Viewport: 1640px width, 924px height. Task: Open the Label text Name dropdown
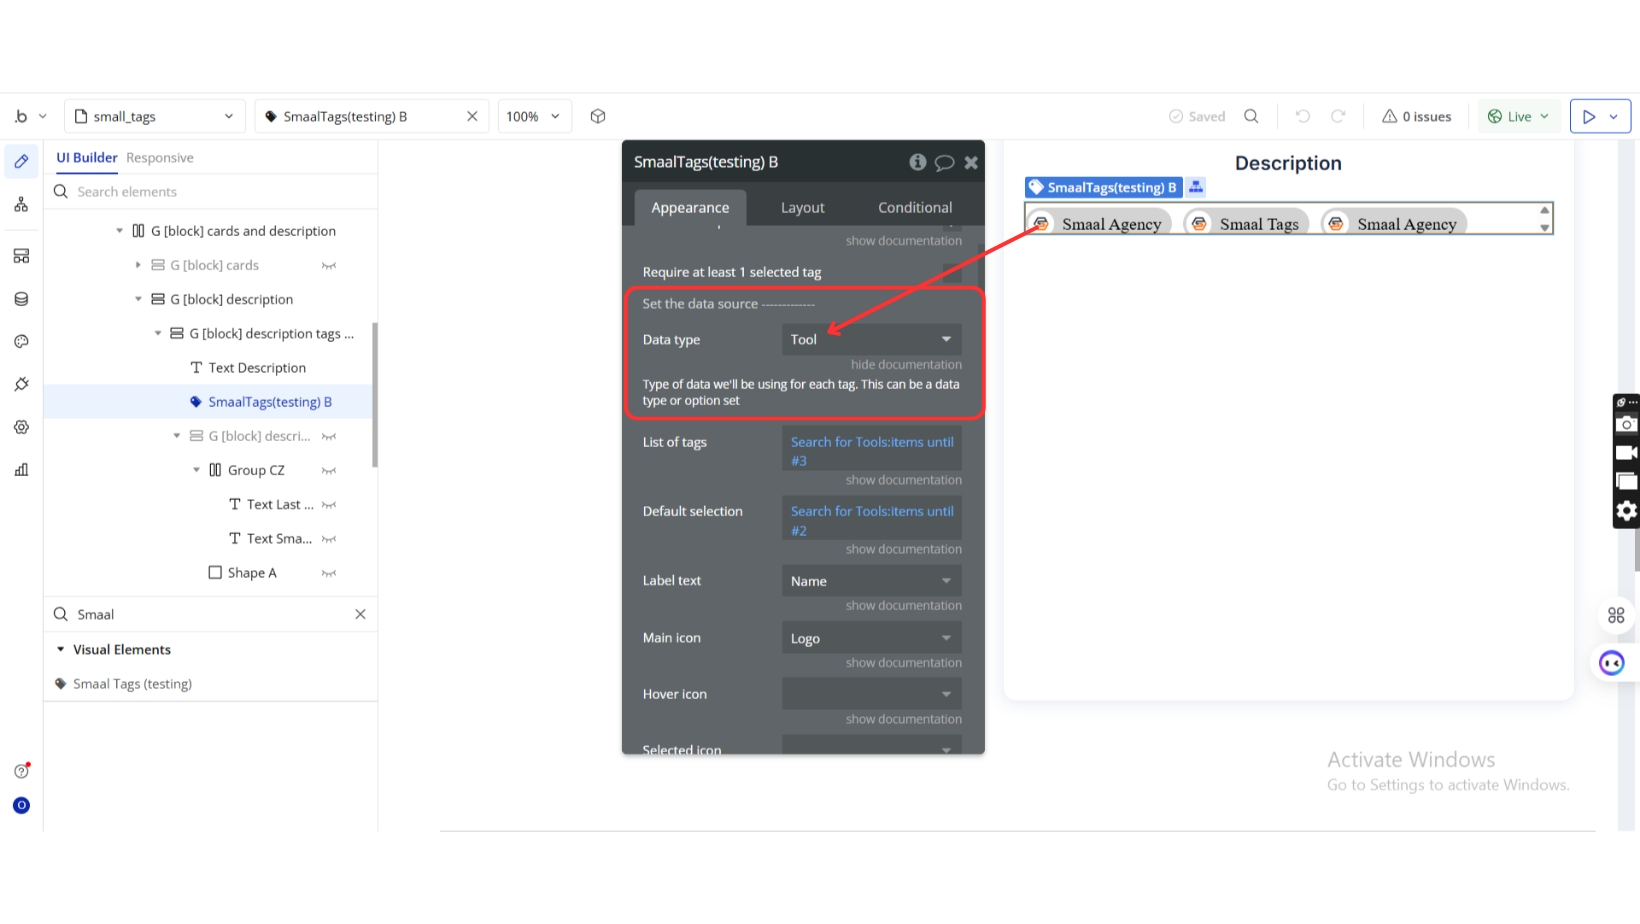871,581
